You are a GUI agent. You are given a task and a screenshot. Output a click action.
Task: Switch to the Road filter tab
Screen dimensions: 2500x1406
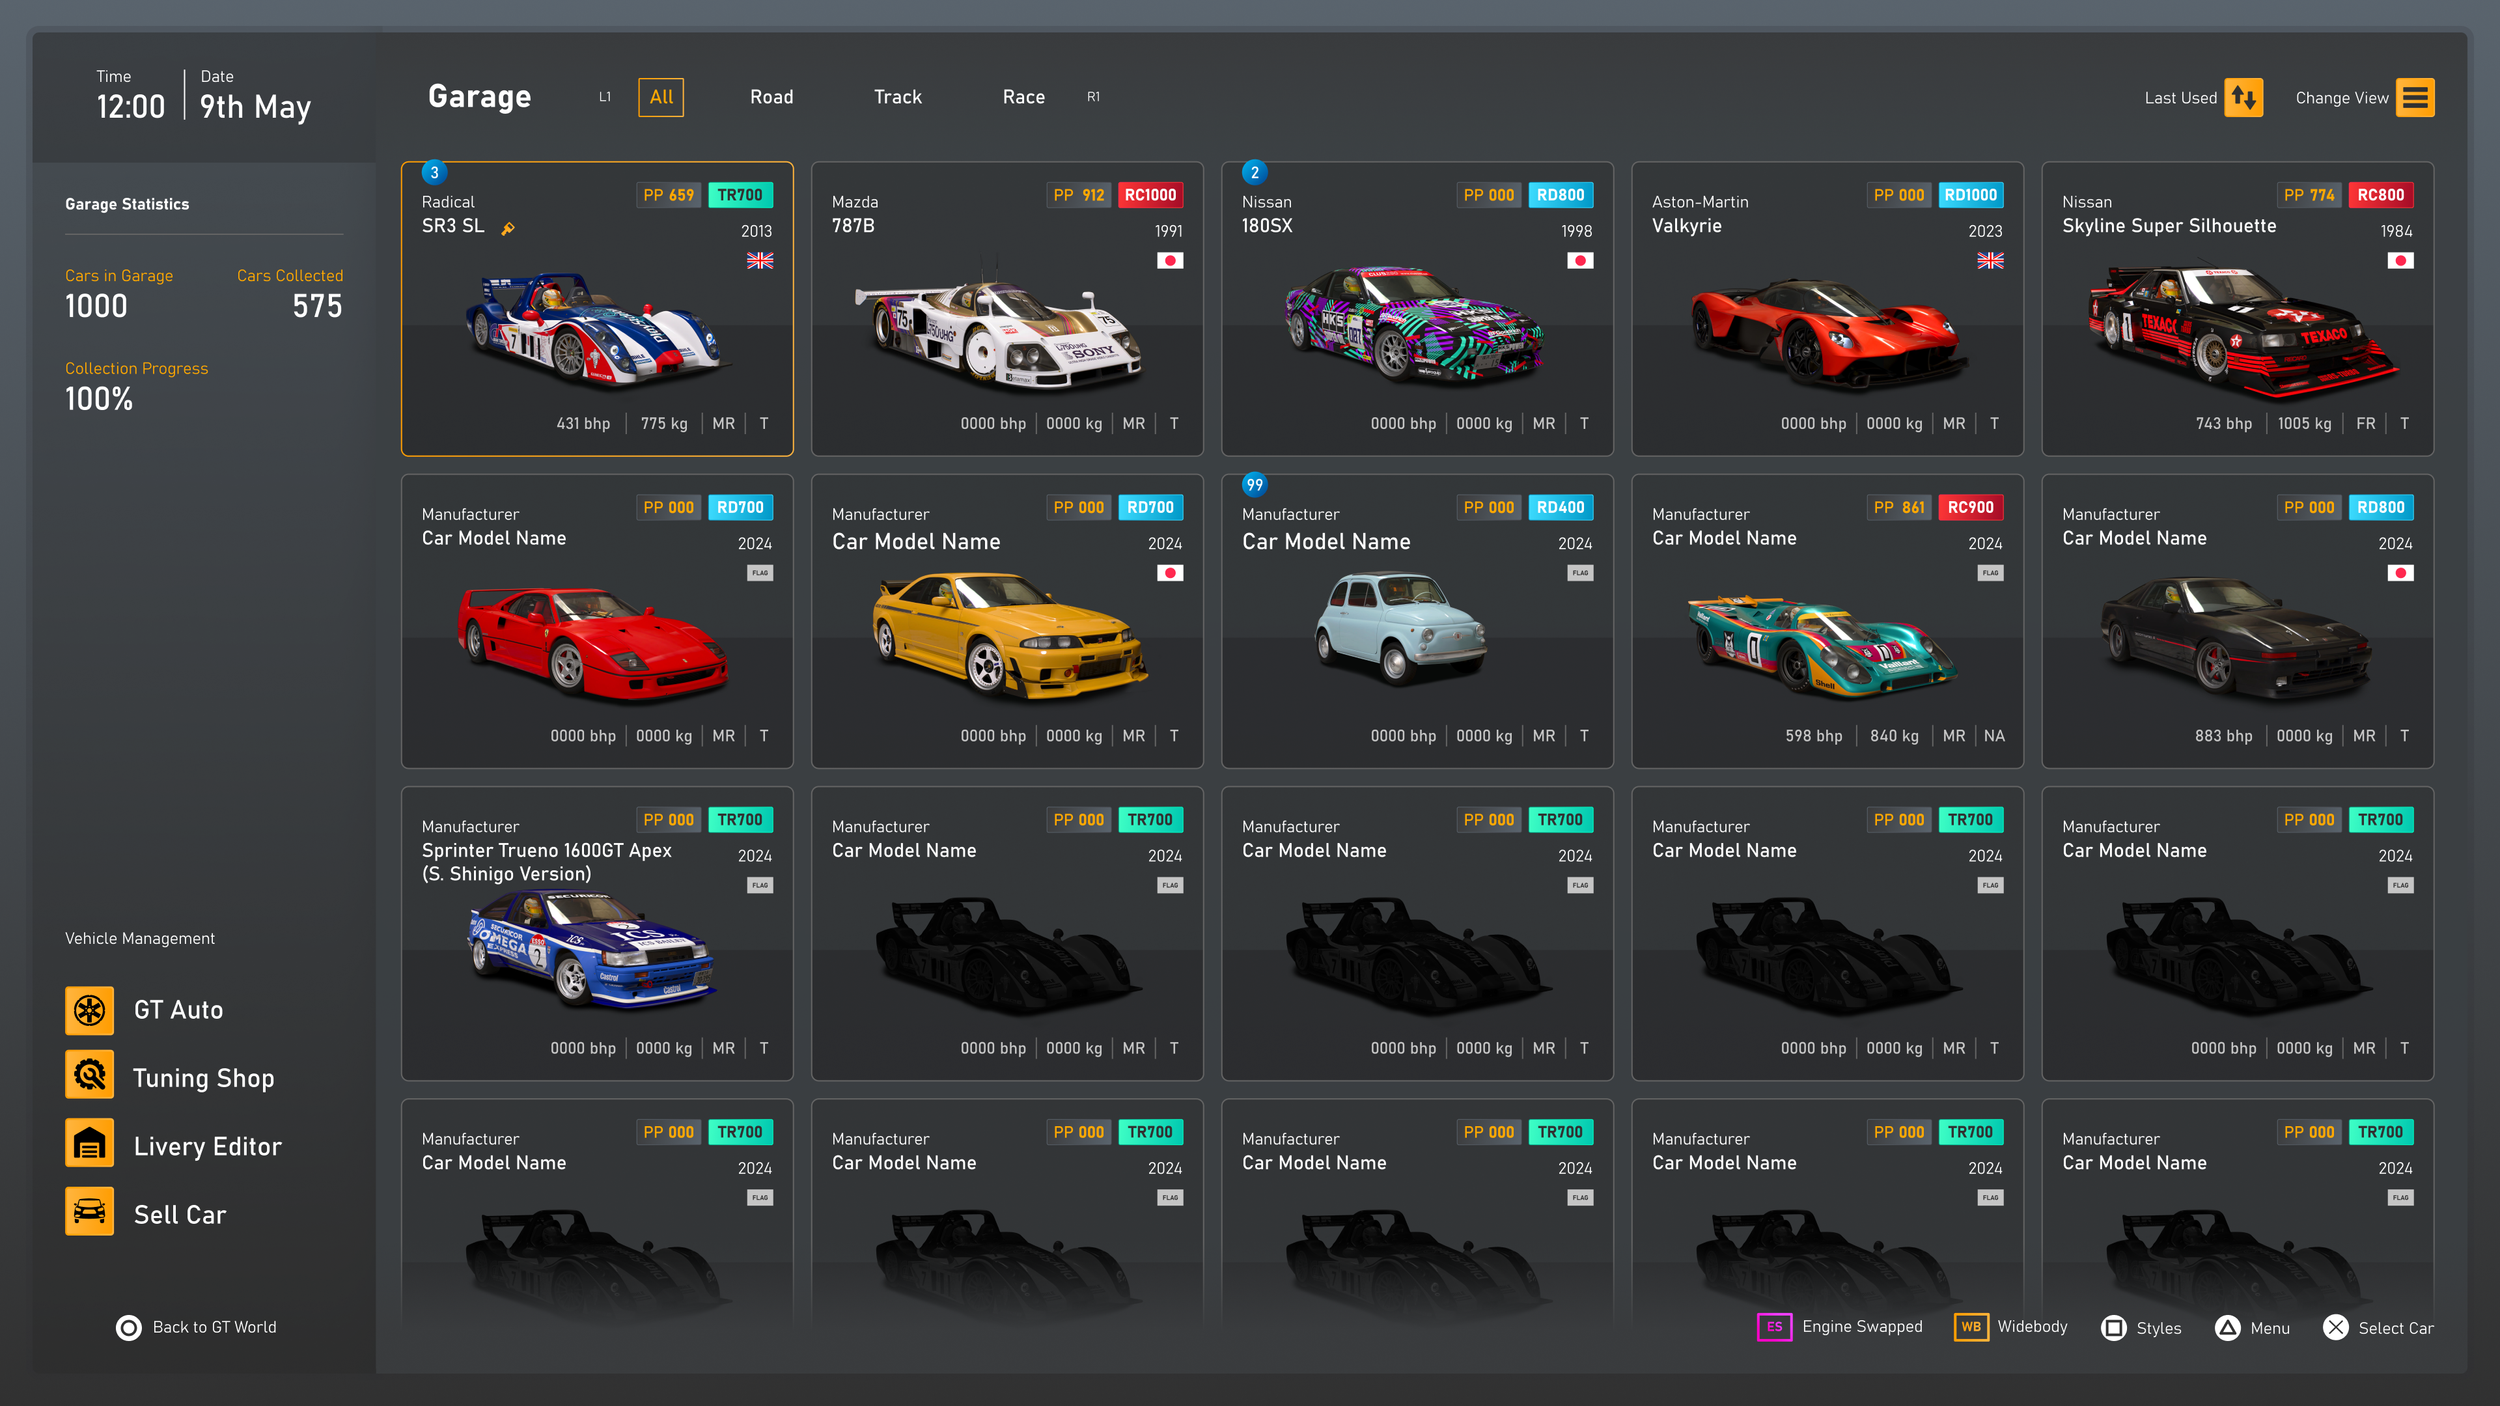point(771,97)
